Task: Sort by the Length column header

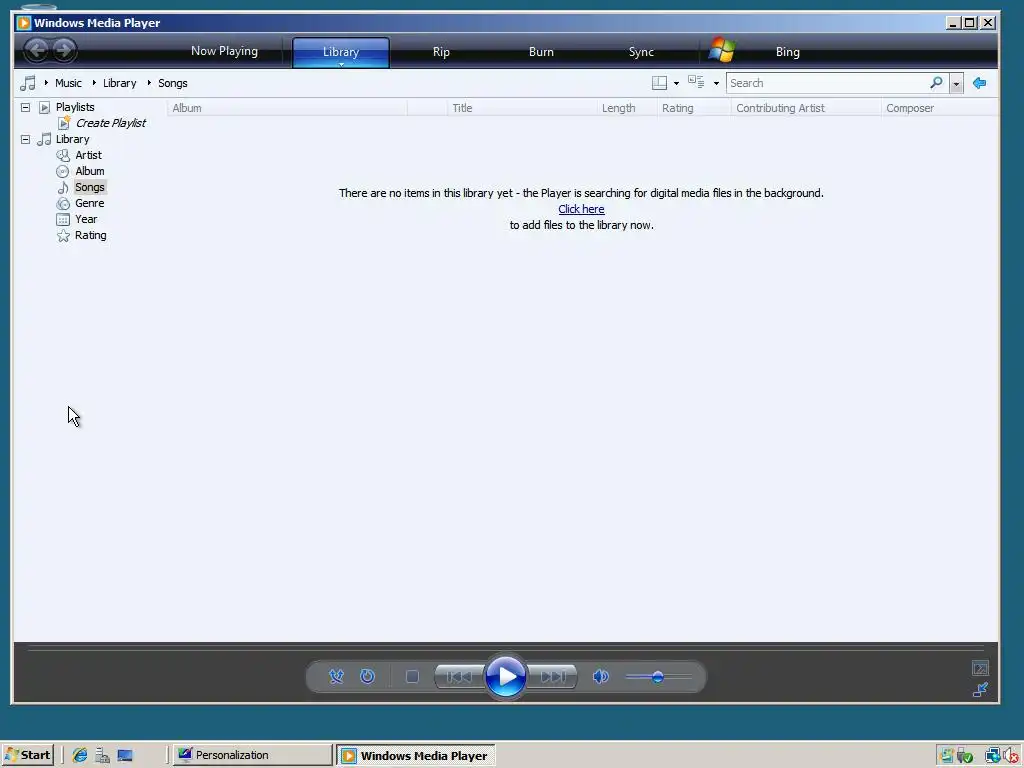Action: pyautogui.click(x=627, y=108)
